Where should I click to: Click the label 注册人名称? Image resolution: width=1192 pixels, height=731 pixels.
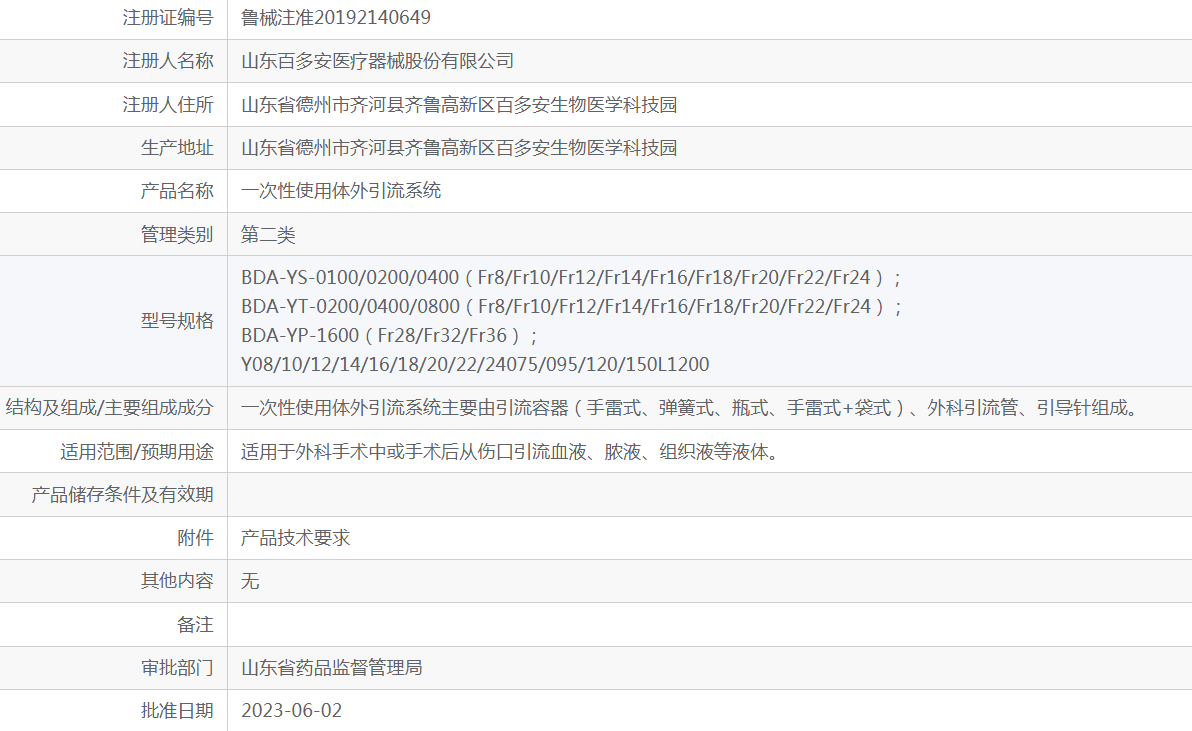click(168, 61)
